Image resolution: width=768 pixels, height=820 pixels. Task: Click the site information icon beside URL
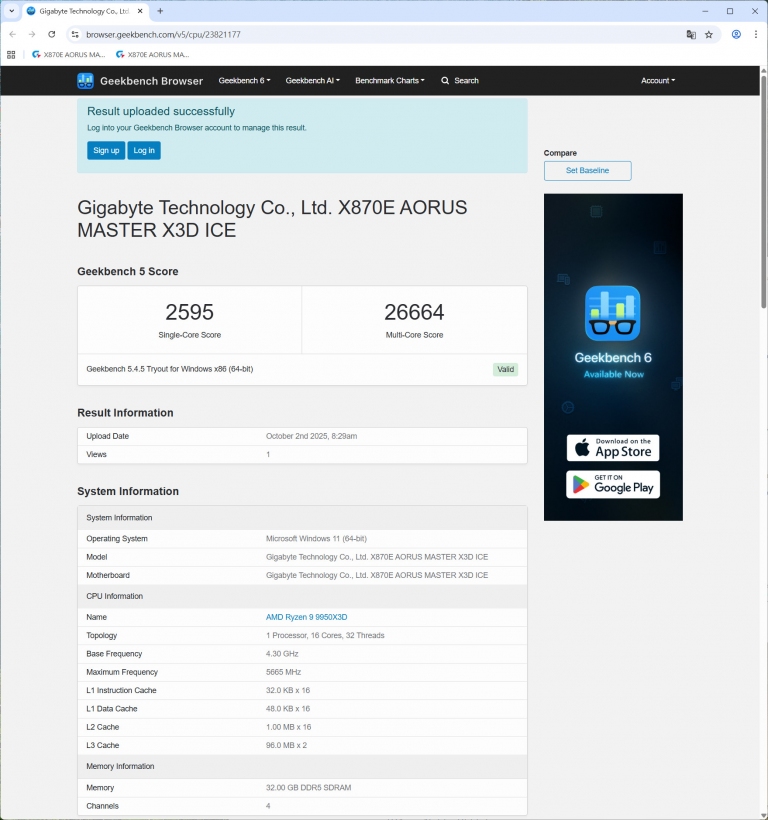pyautogui.click(x=74, y=34)
